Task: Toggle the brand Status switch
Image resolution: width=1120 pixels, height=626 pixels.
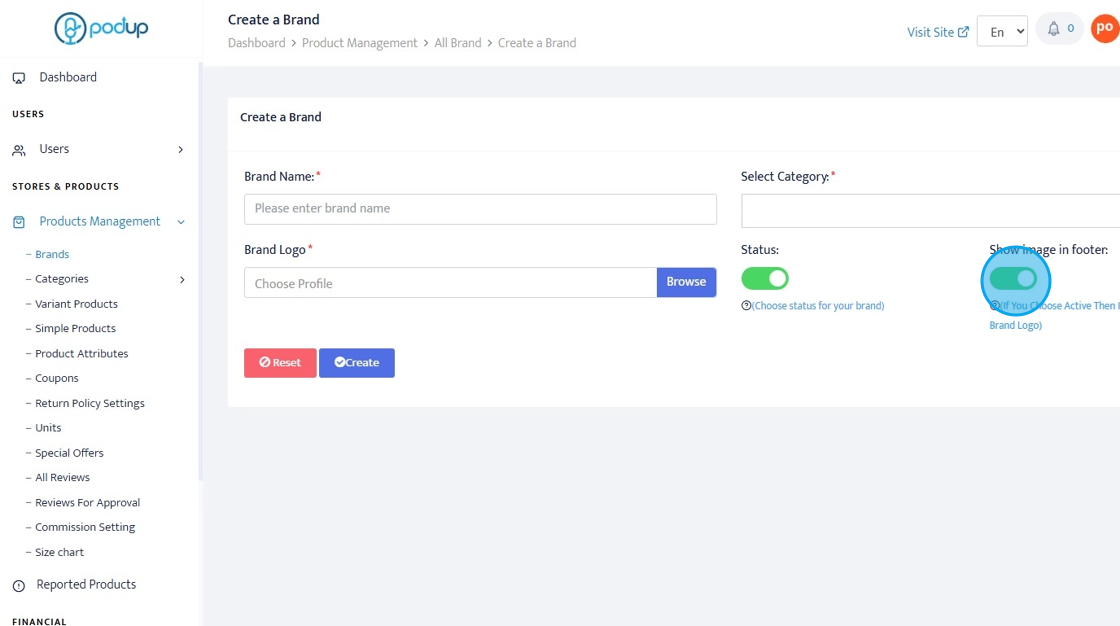Action: pos(765,279)
